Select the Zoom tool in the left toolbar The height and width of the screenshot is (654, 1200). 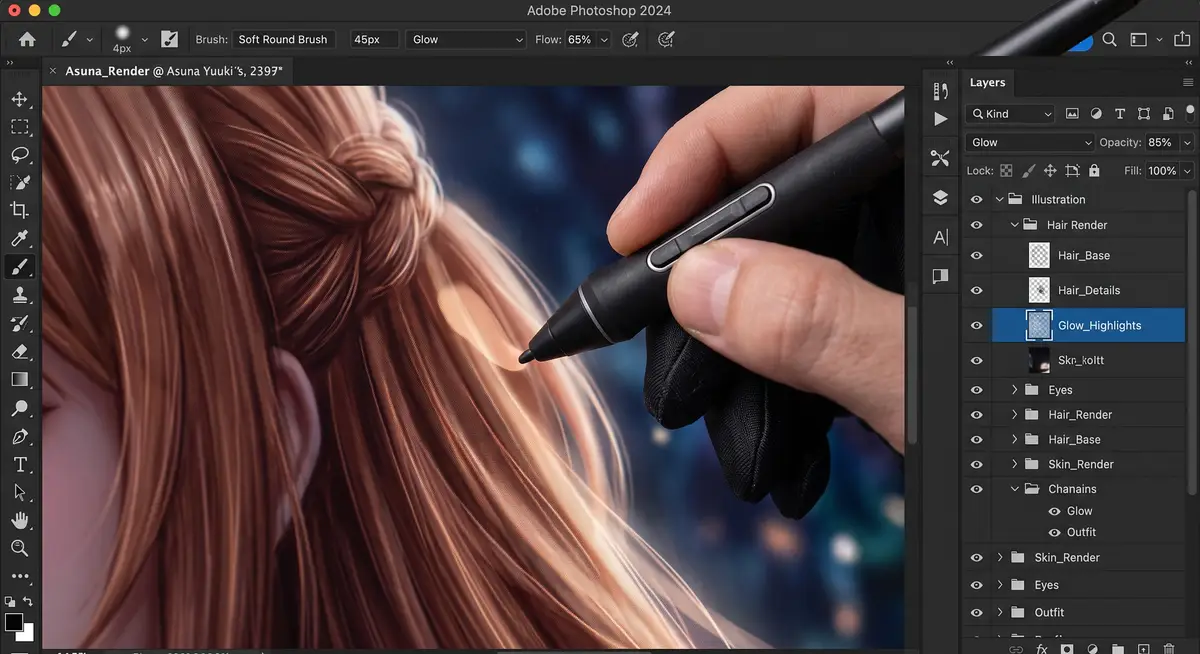pos(19,548)
